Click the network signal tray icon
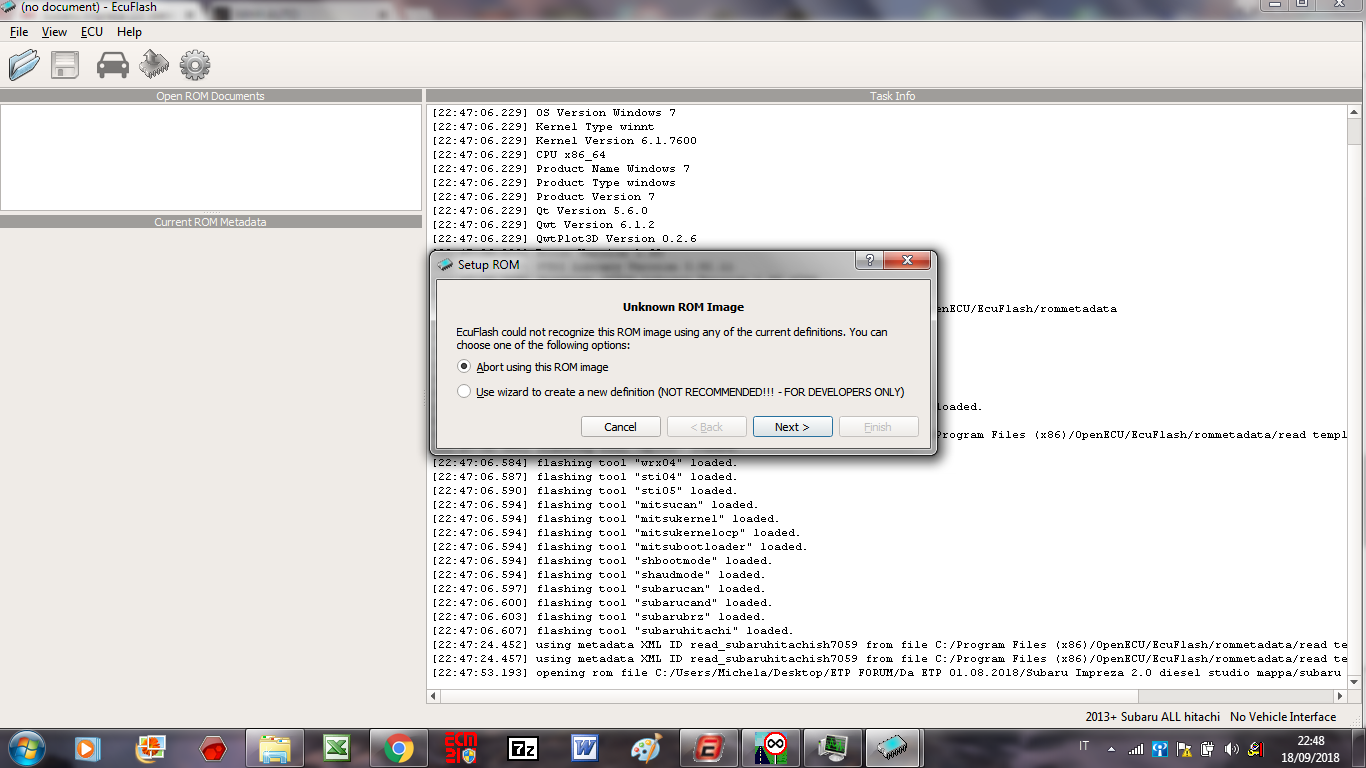This screenshot has width=1366, height=768. pos(1136,748)
